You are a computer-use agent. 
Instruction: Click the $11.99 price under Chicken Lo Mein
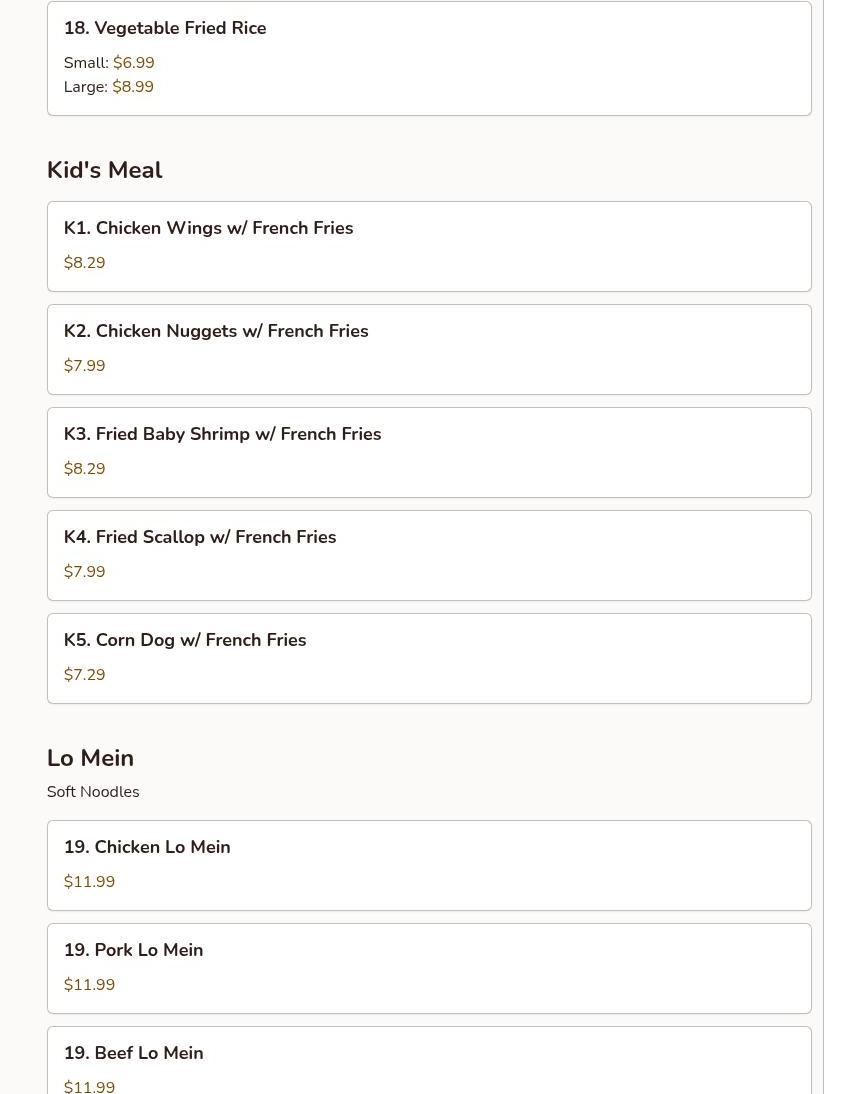coord(89,882)
